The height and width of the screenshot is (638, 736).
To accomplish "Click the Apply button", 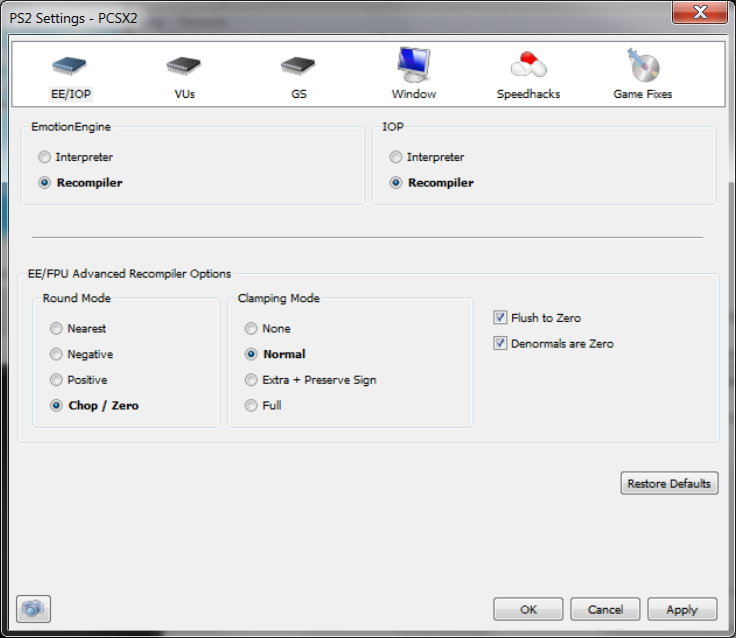I will [x=682, y=609].
